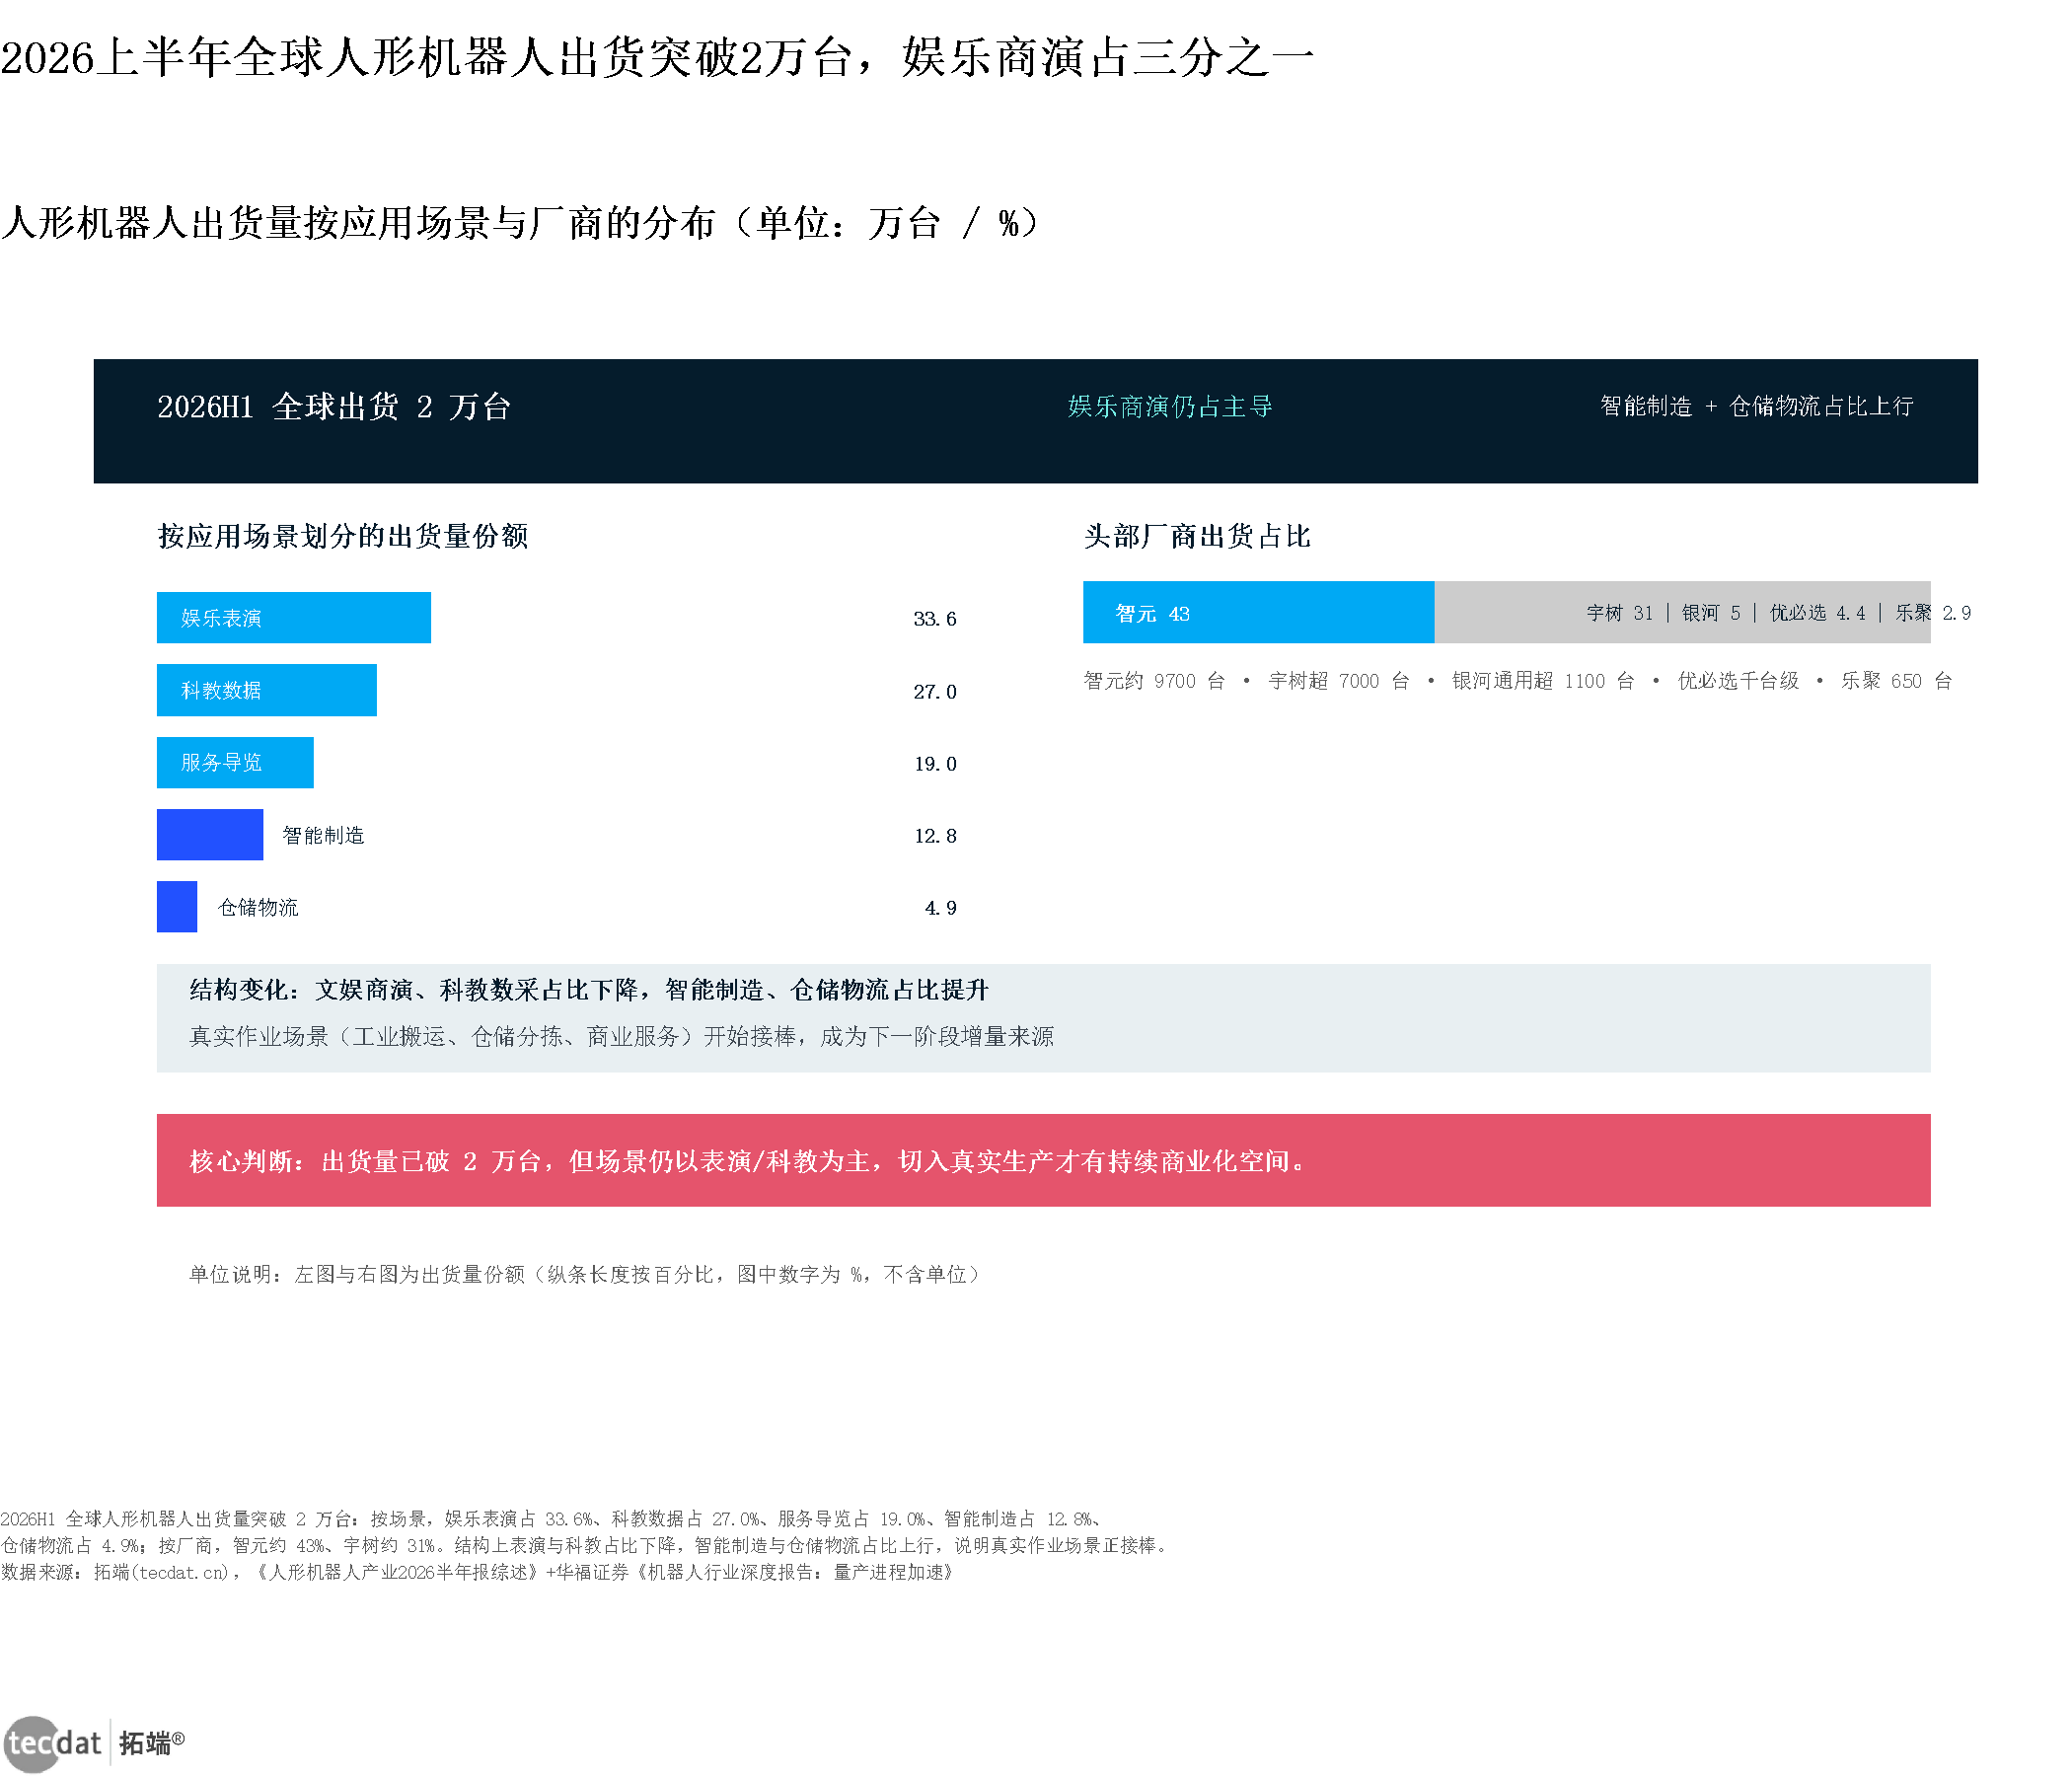Click the 乐聚 2.9 label

point(1933,612)
